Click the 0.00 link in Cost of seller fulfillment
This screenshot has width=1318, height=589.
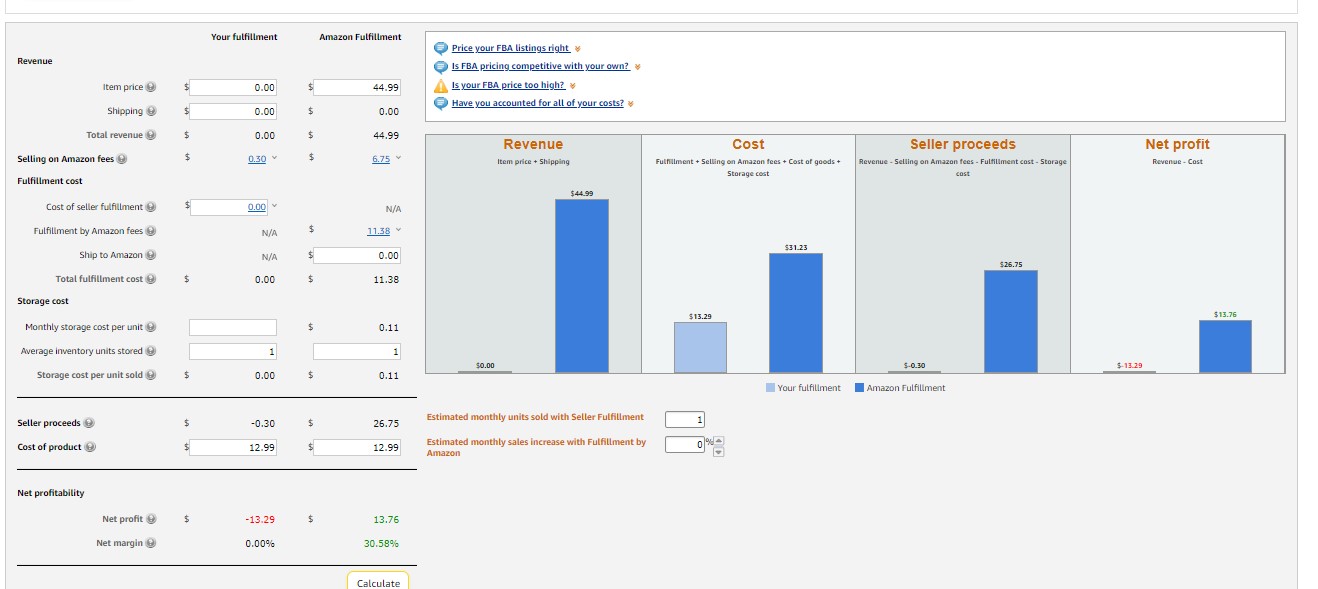257,207
